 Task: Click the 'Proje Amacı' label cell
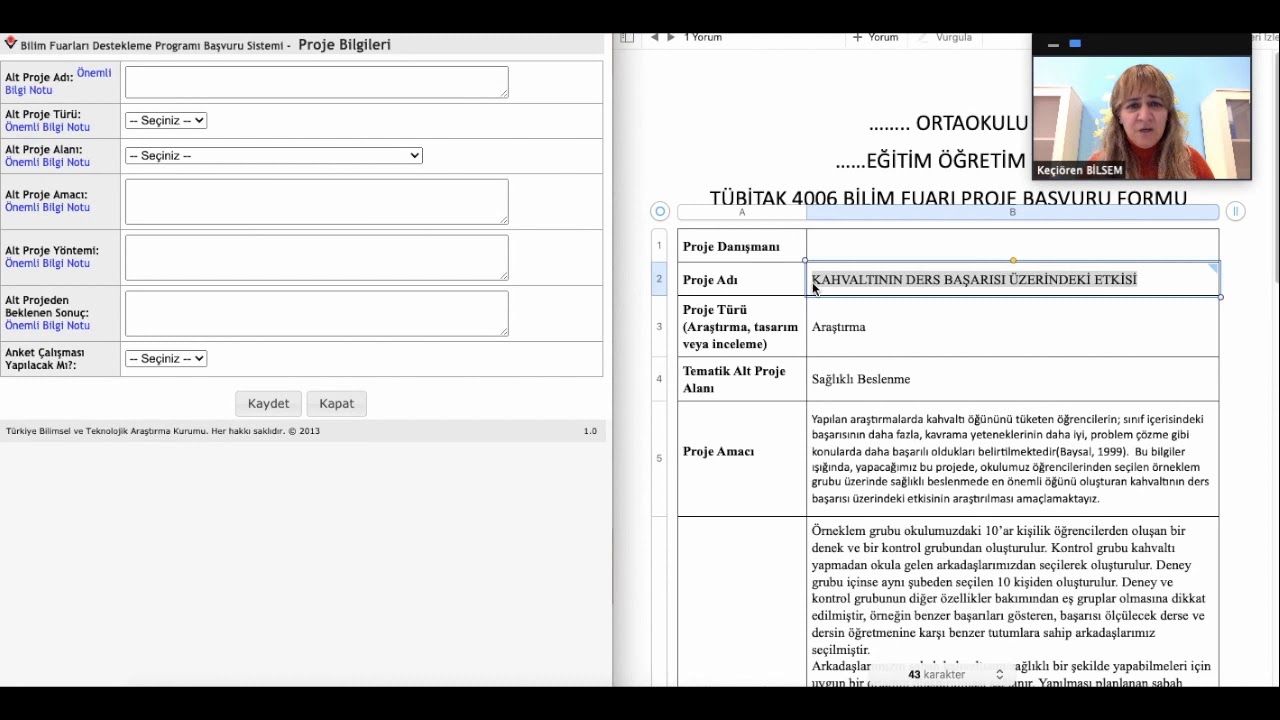[x=742, y=458]
